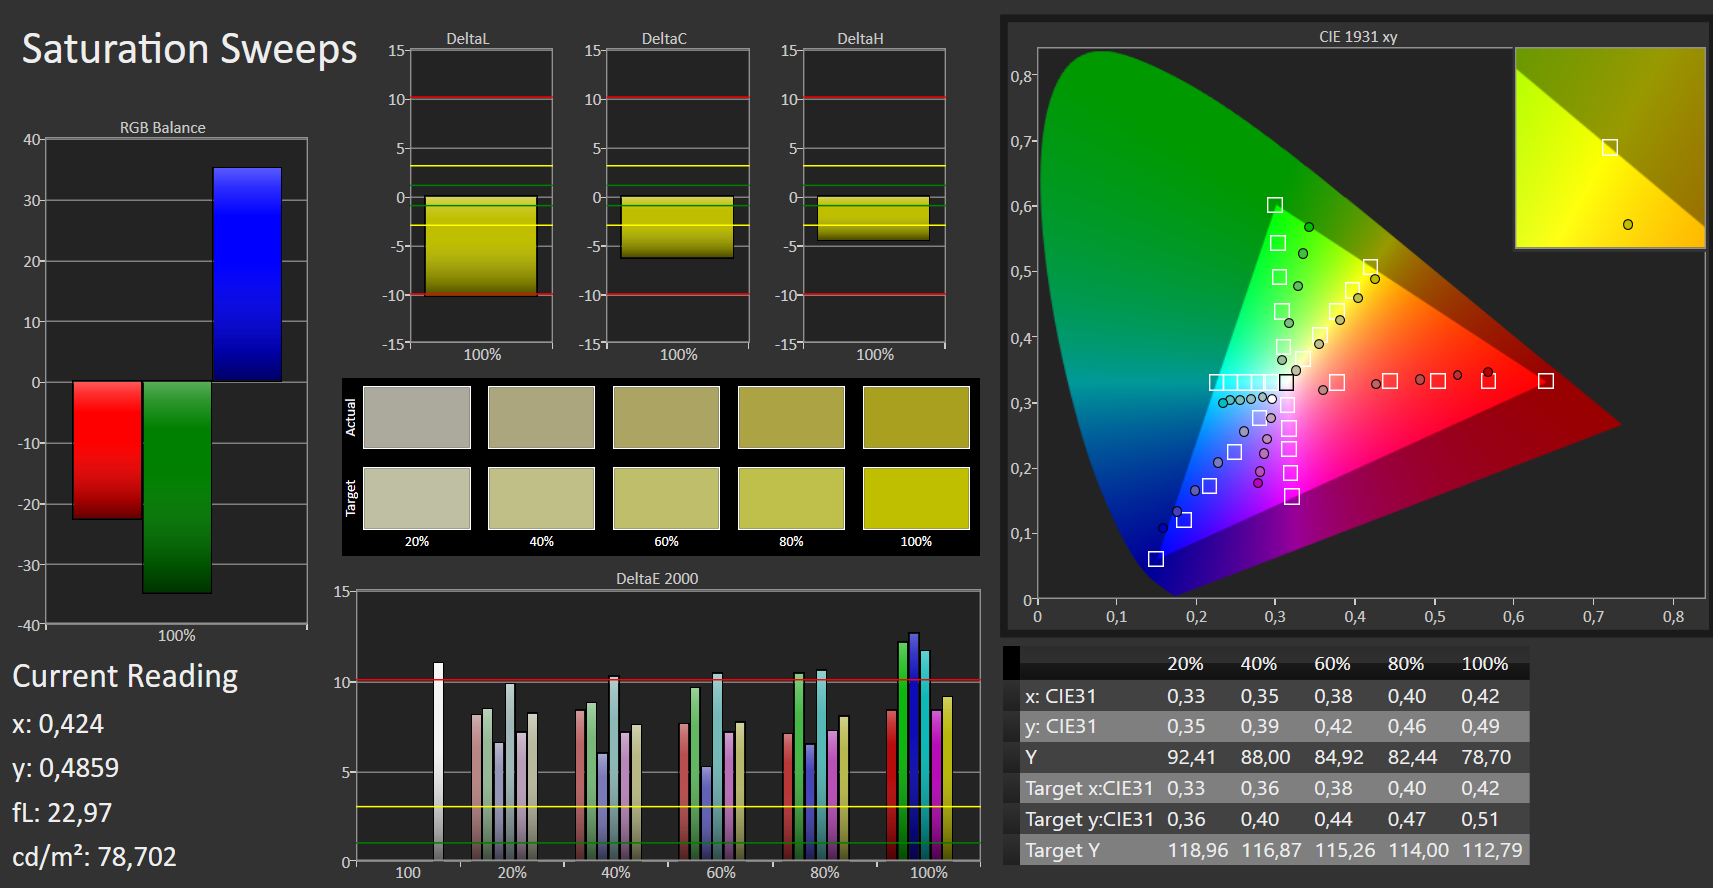
Task: Click the target square in yellow zoom inset
Action: click(x=1609, y=148)
